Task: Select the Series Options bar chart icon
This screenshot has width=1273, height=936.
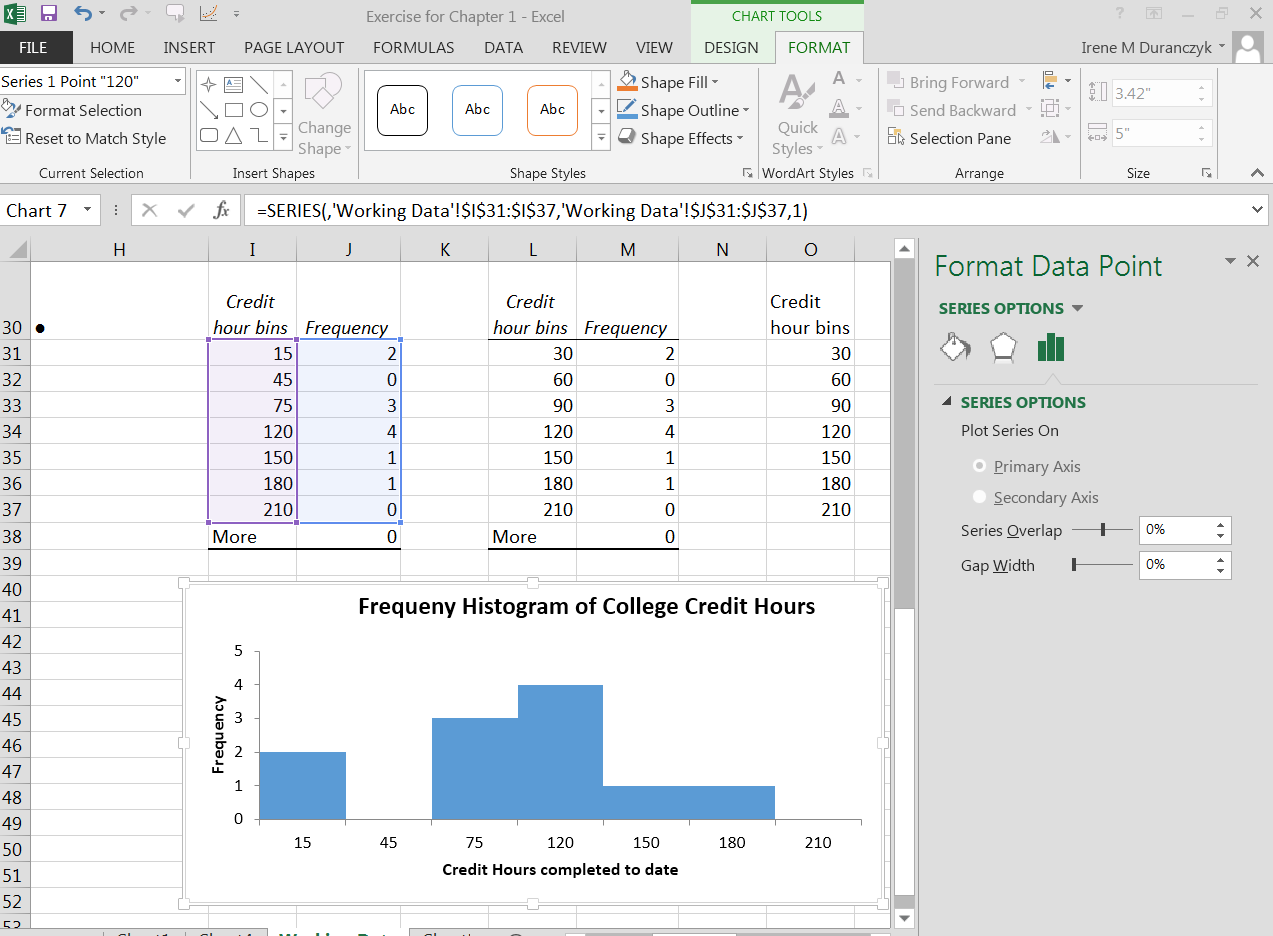Action: [x=1051, y=347]
